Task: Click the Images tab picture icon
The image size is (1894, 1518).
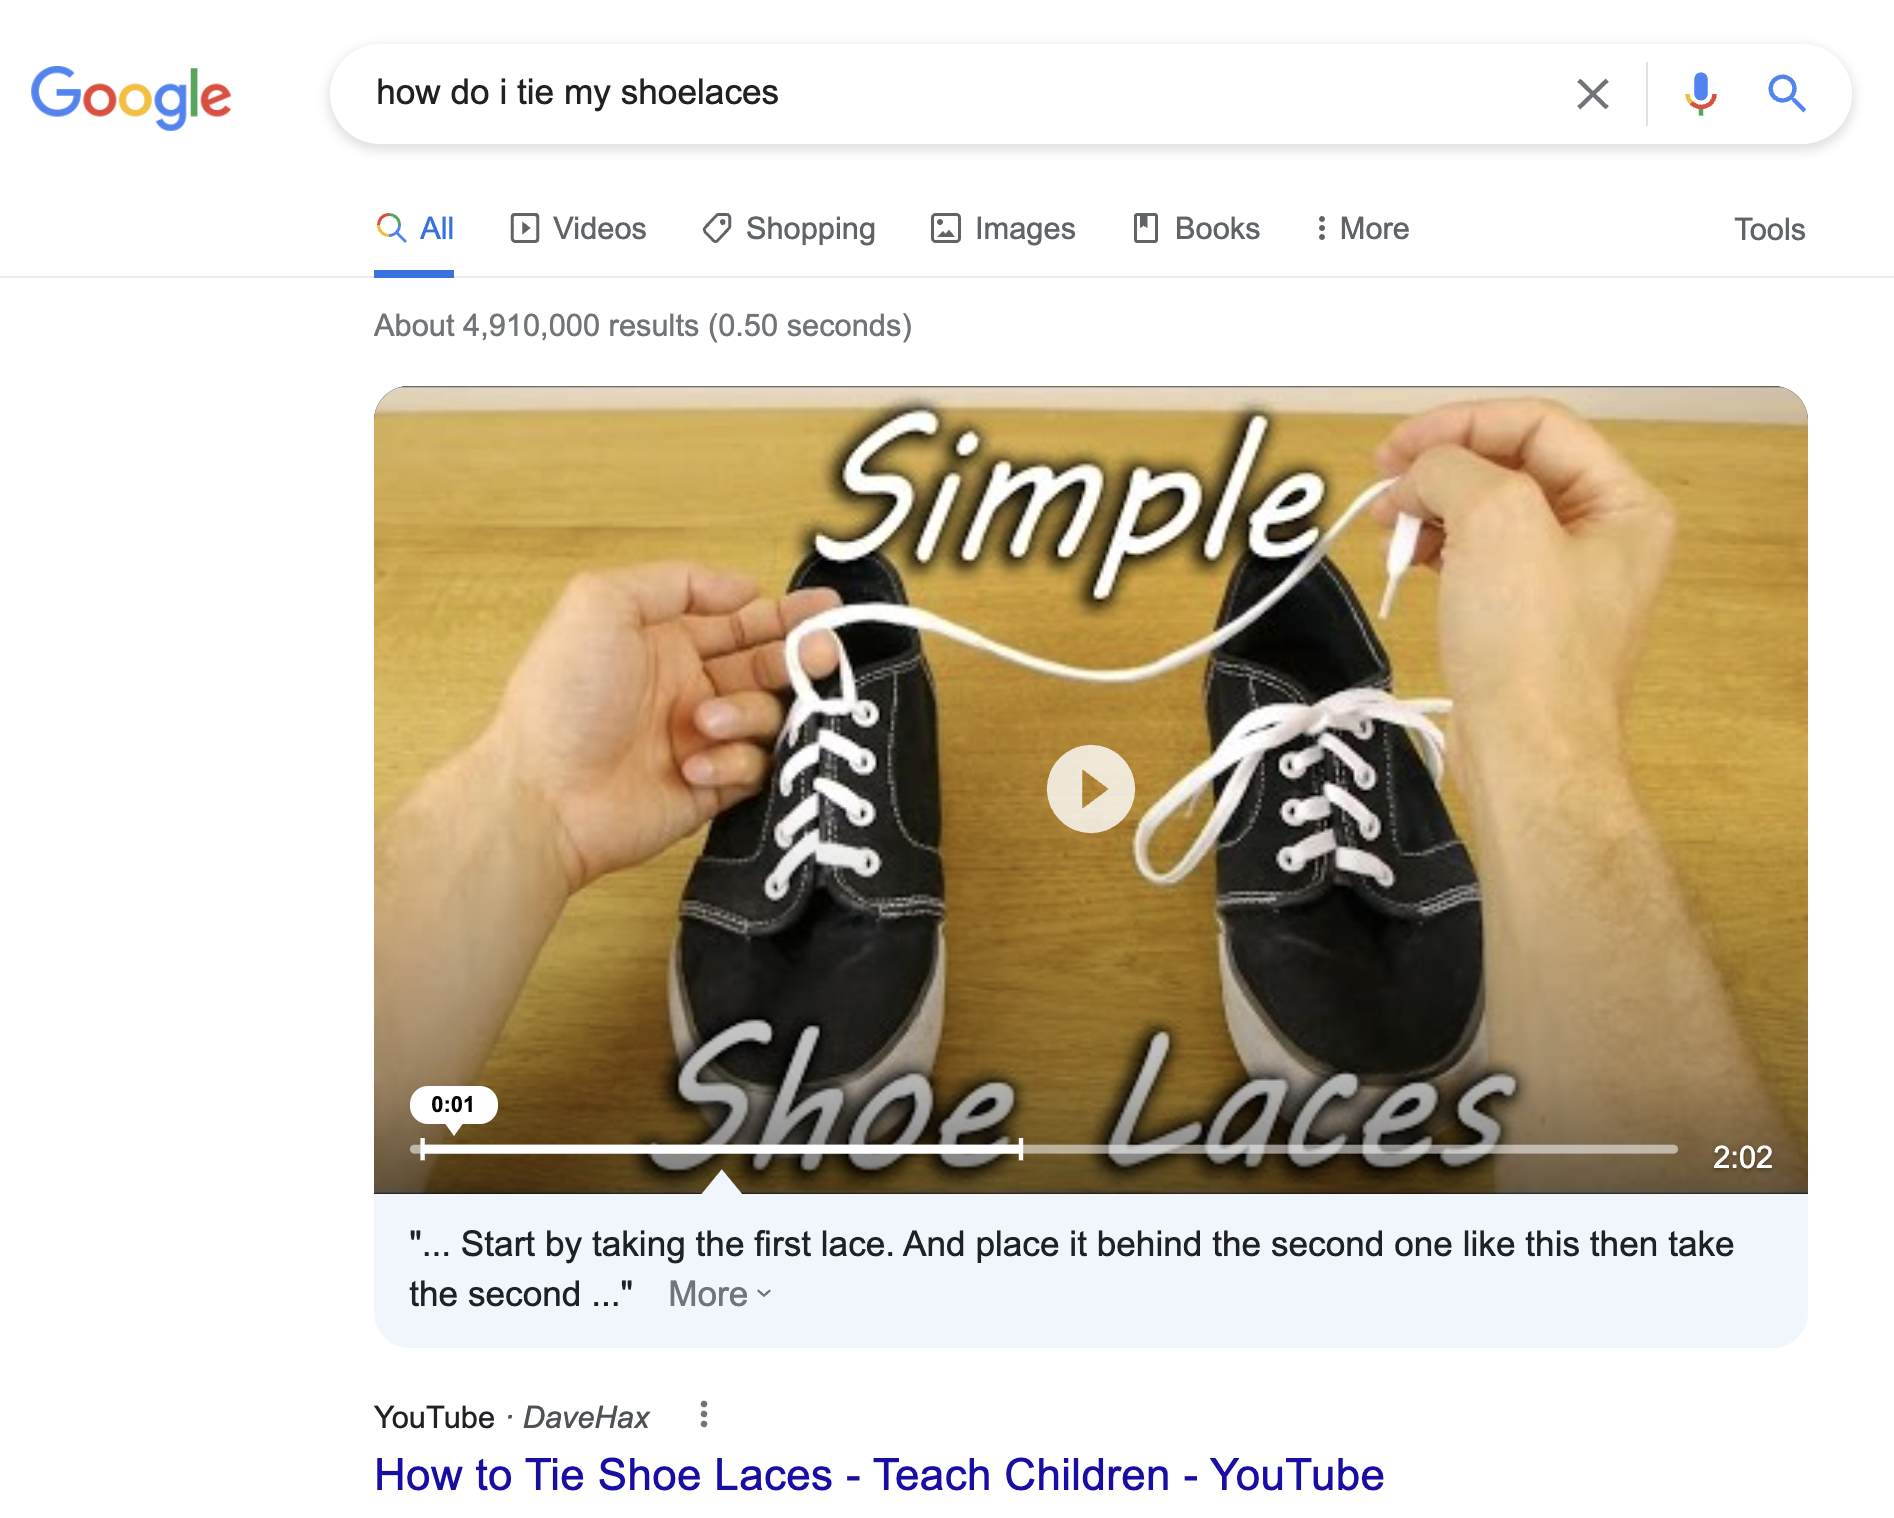Action: [945, 229]
